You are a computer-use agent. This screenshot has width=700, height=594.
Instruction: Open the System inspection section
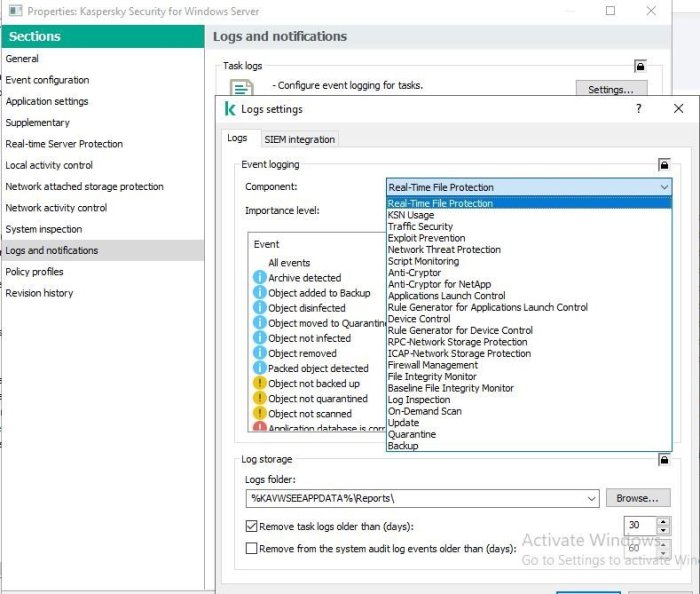[x=103, y=229]
